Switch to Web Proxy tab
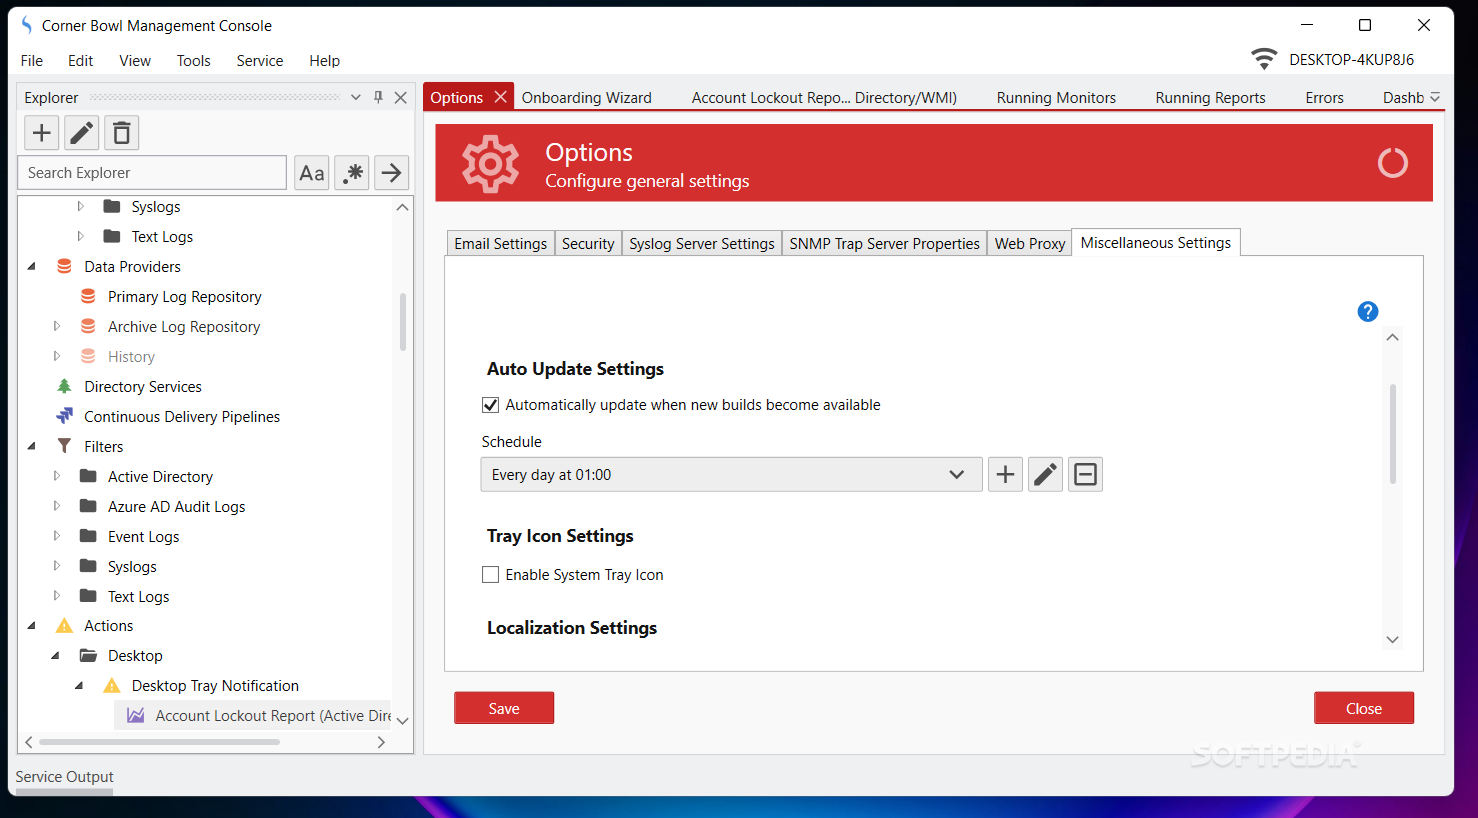The height and width of the screenshot is (818, 1478). pos(1030,244)
